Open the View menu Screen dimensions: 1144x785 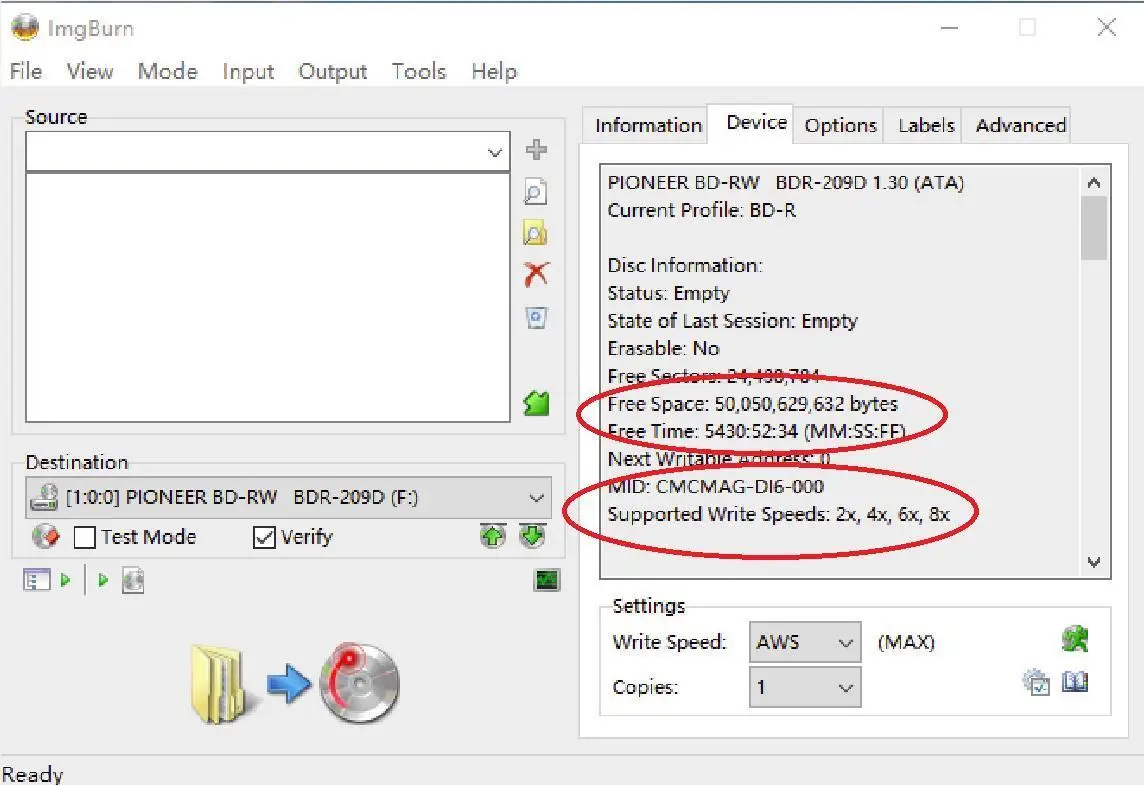[90, 71]
